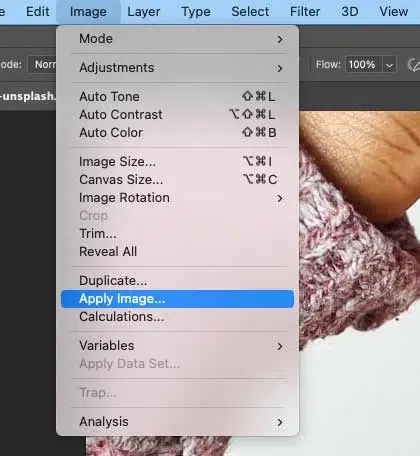
Task: Choose Reveal All
Action: (178, 252)
